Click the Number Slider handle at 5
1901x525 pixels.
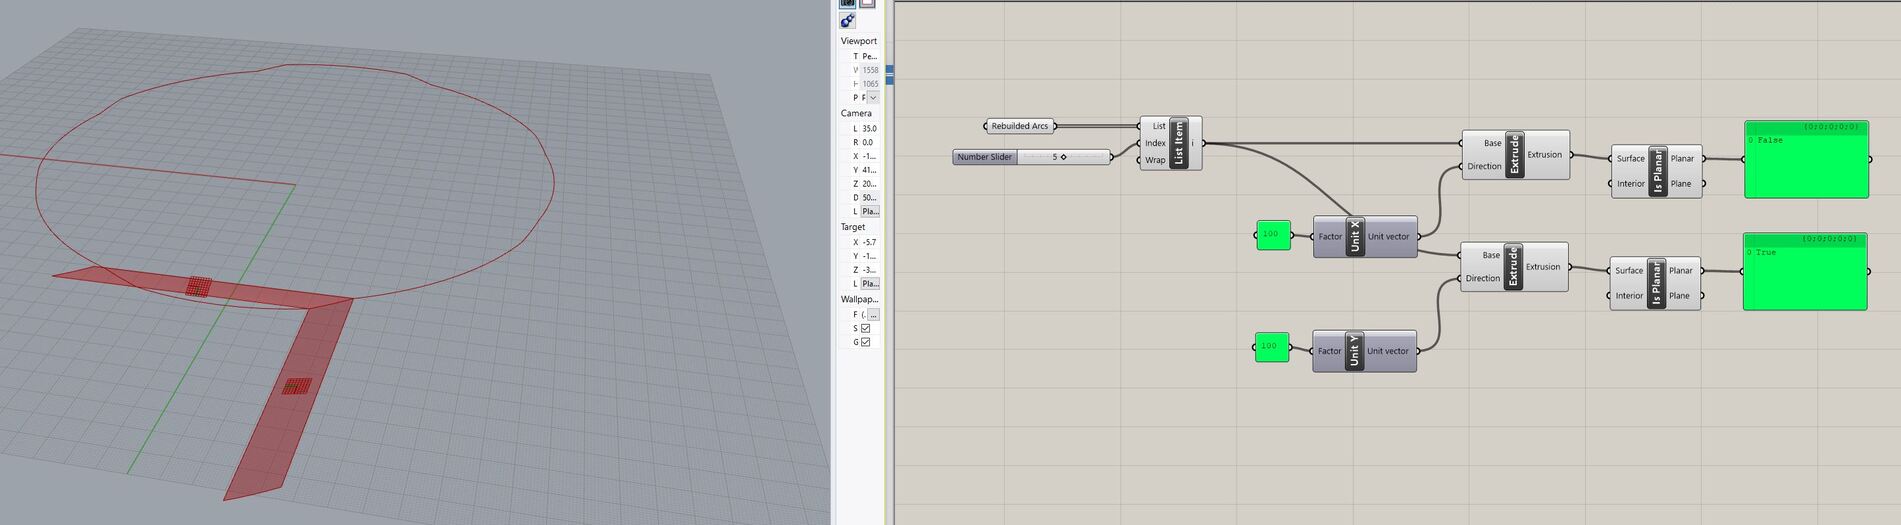tap(1063, 157)
